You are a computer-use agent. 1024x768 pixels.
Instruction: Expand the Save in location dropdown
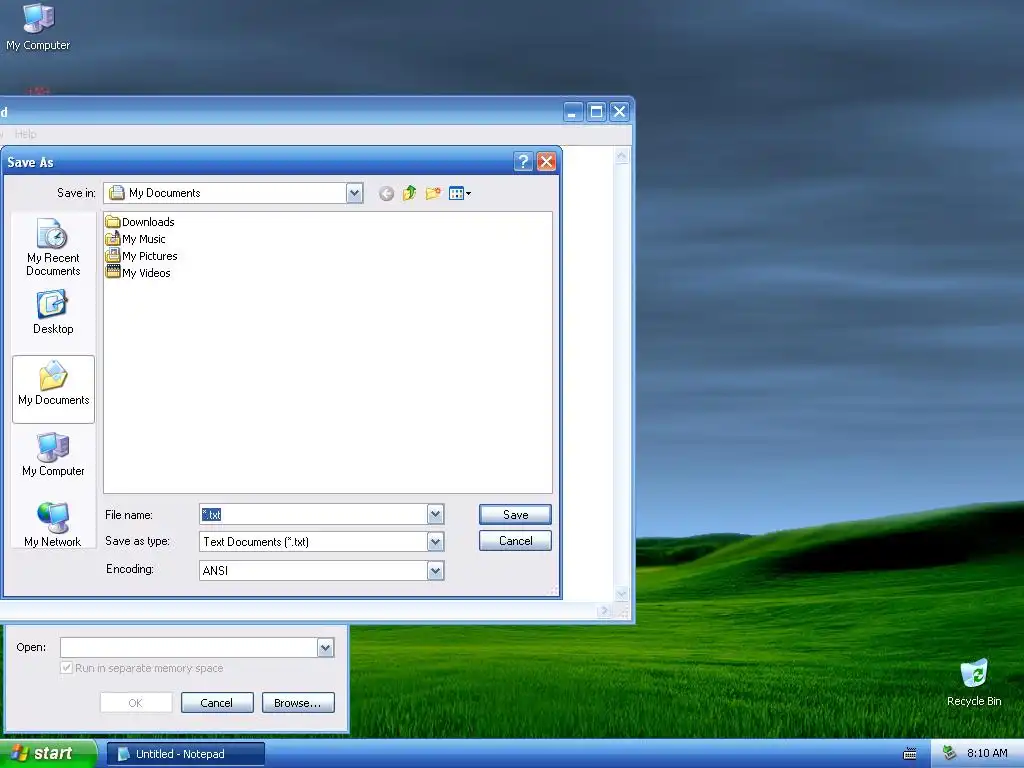point(354,193)
